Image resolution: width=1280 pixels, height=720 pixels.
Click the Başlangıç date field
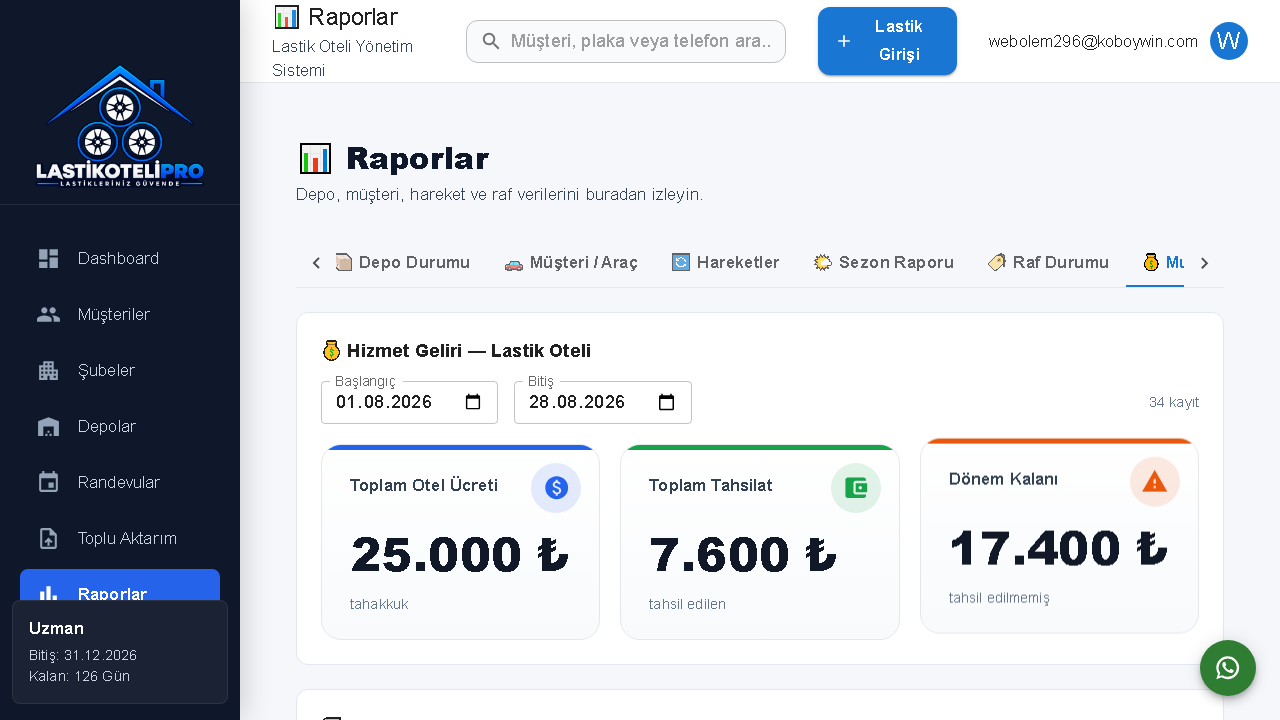409,402
